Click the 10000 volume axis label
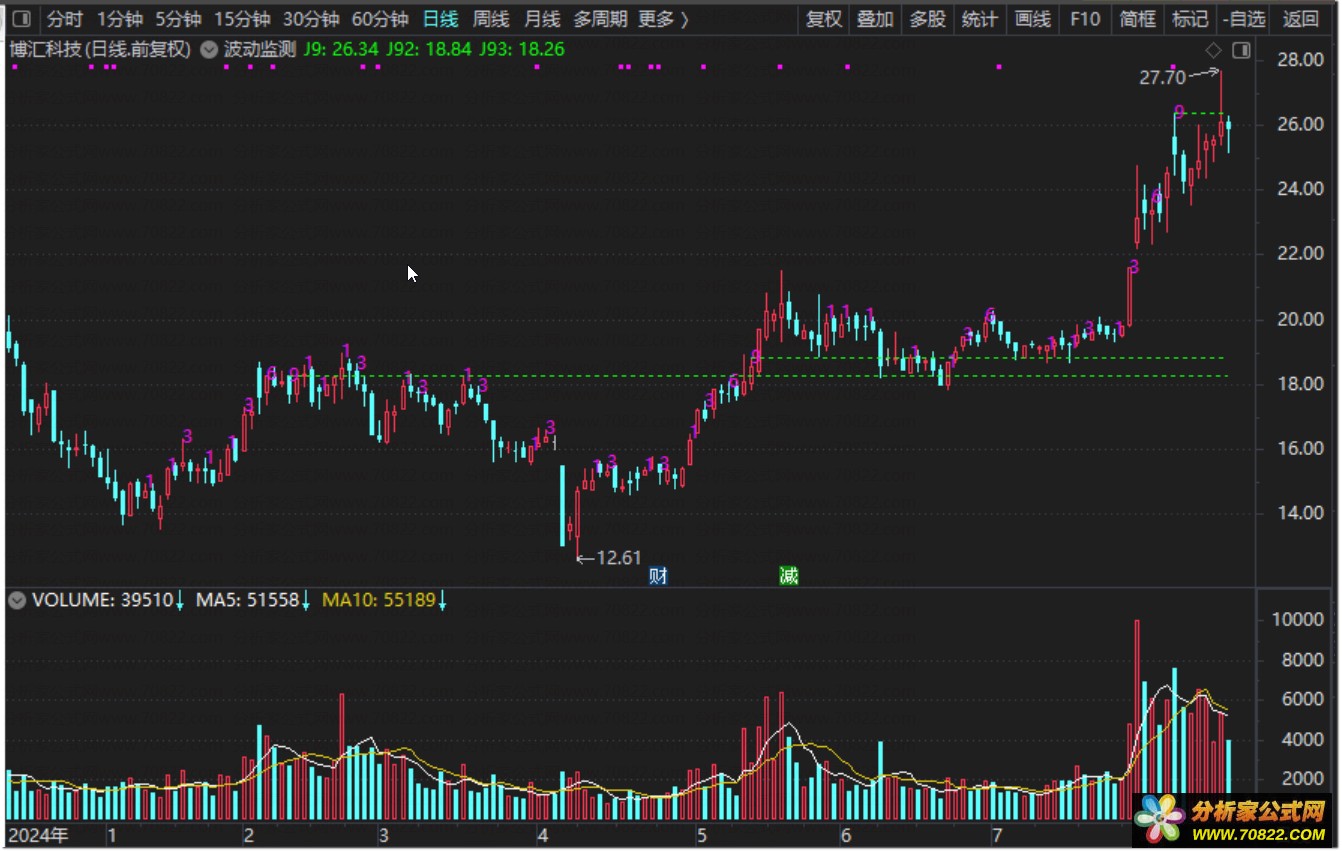The width and height of the screenshot is (1342, 851). (x=1298, y=620)
